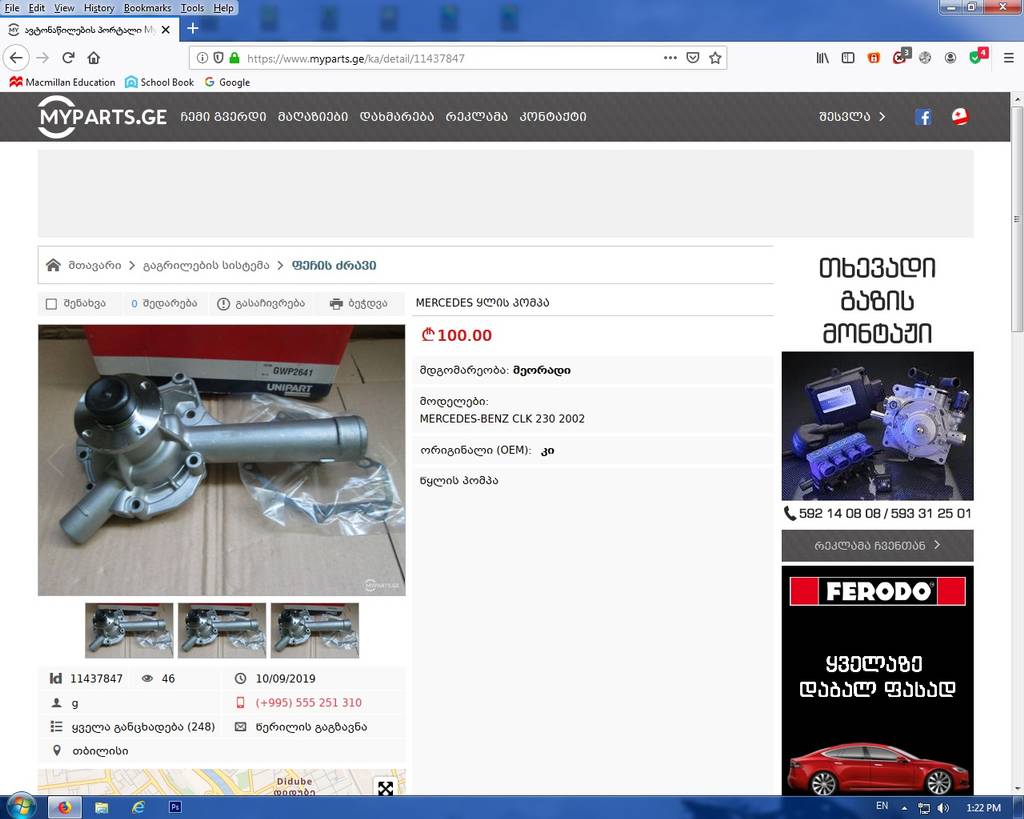Open the Firefox account icon
The width and height of the screenshot is (1024, 819).
point(950,58)
